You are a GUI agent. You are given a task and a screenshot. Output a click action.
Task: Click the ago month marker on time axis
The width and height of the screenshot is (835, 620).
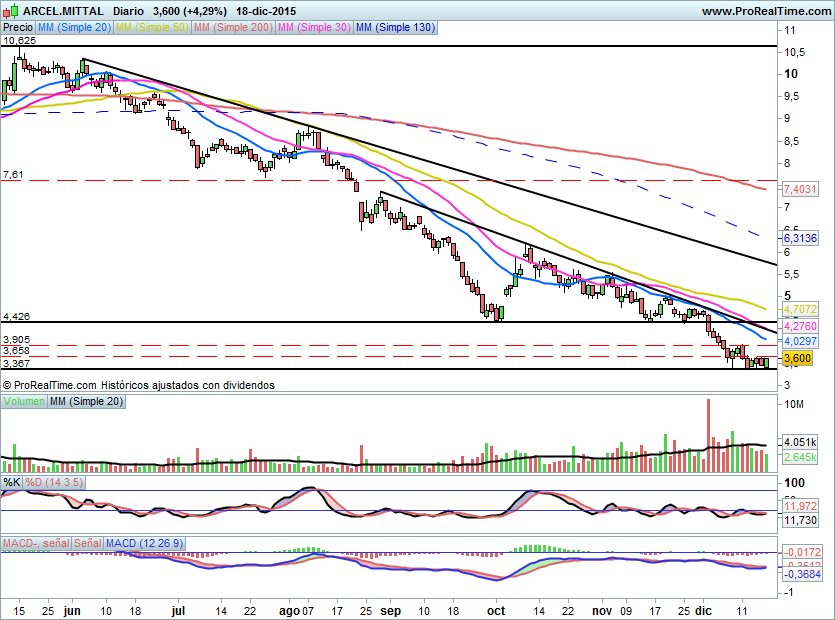coord(290,611)
